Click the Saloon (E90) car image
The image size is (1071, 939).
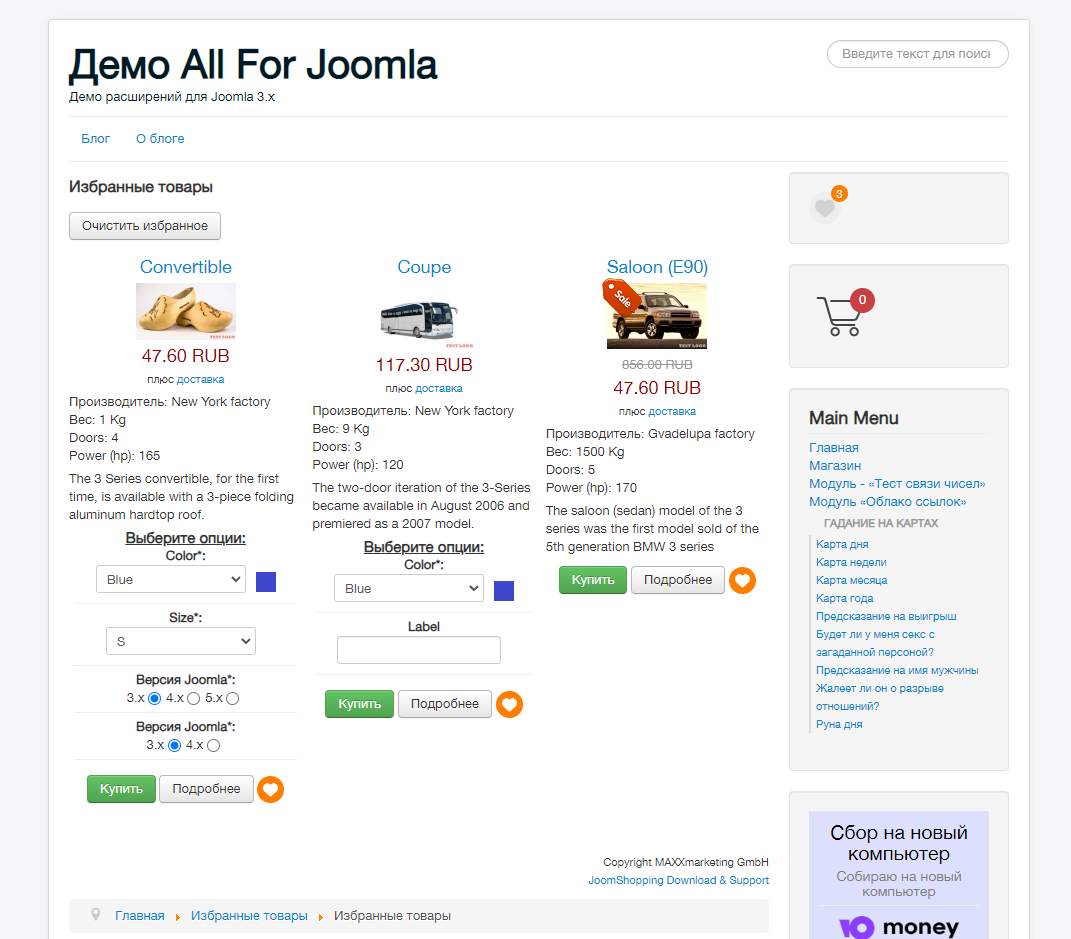click(x=657, y=316)
